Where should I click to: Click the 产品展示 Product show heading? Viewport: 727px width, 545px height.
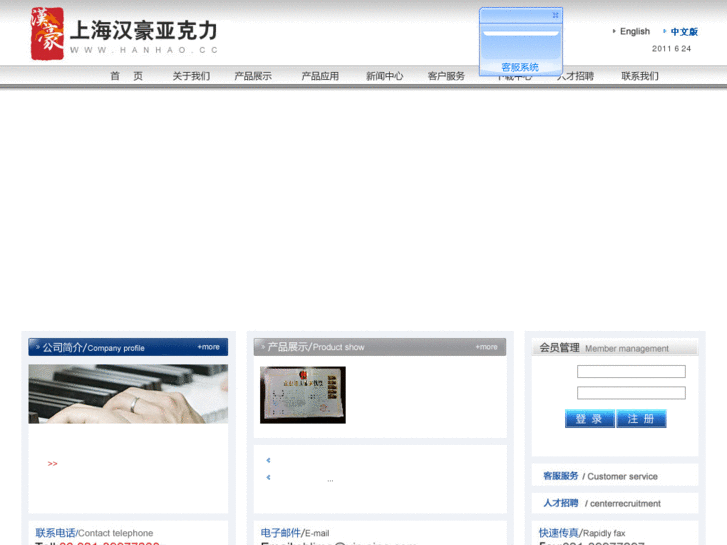316,347
